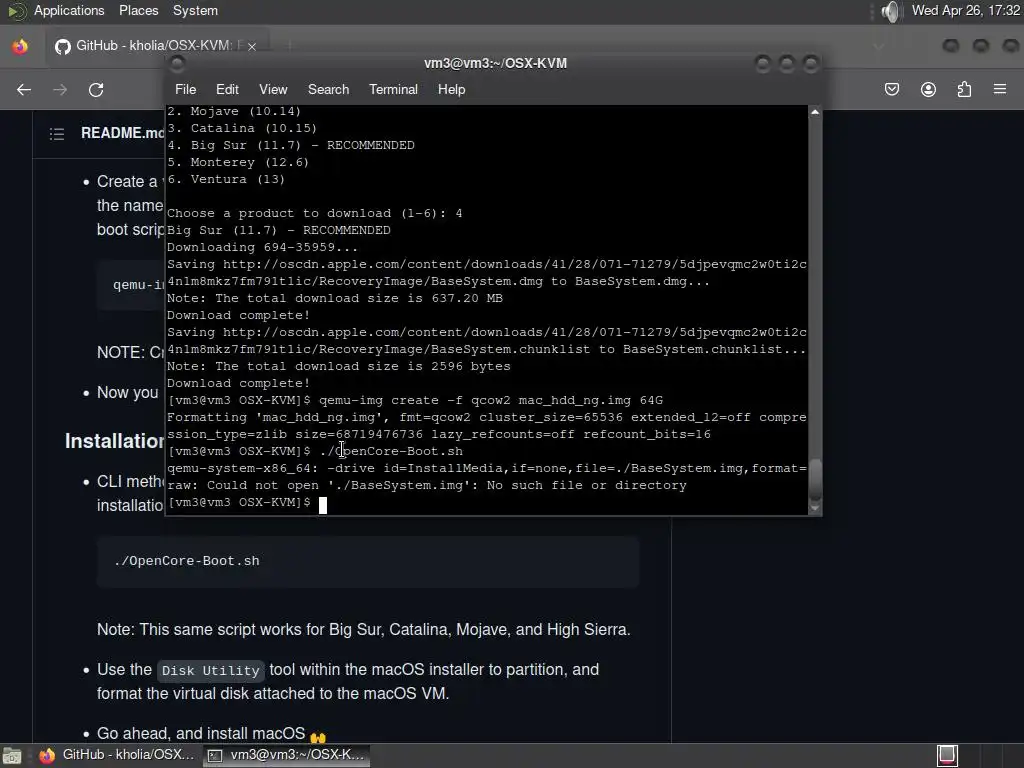Click the ./OpenCore-Boot.sh code block on README
The image size is (1024, 768).
click(368, 562)
